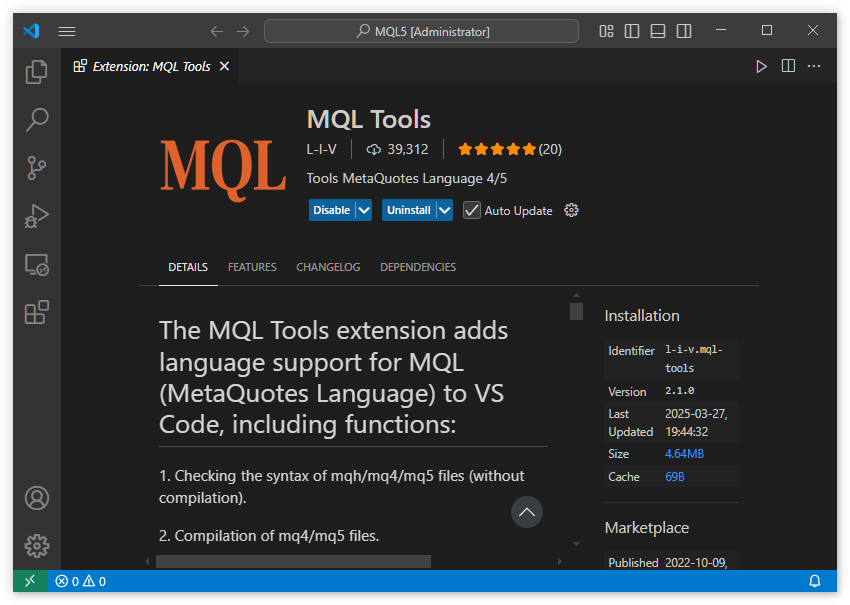Open the five-star rating reviews
Image resolution: width=850 pixels, height=605 pixels.
click(x=510, y=150)
